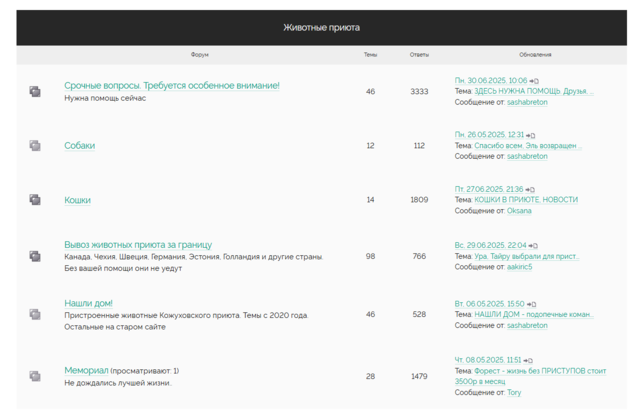Click the replies count 766
Screen dimensions: 640x415
pyautogui.click(x=419, y=256)
